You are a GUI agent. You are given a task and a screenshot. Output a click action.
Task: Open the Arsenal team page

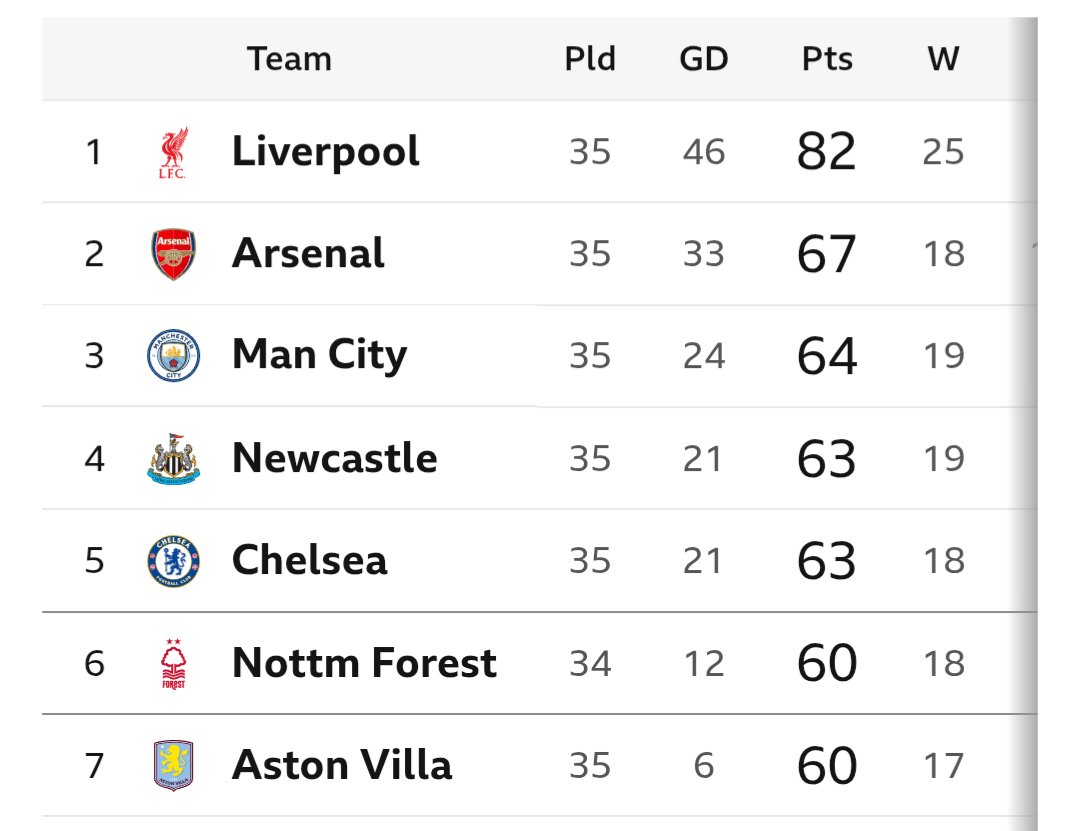click(x=308, y=254)
